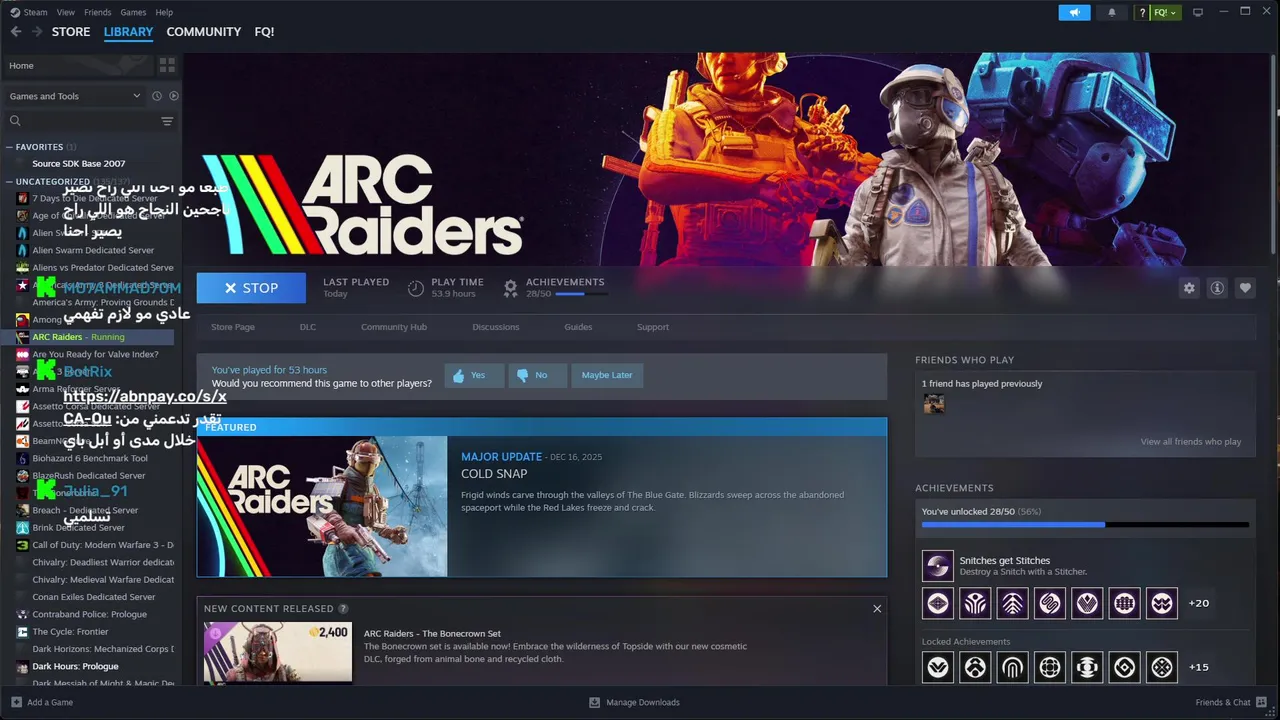This screenshot has height=720, width=1280.
Task: Show +20 more unlocked achievements
Action: tap(1198, 603)
